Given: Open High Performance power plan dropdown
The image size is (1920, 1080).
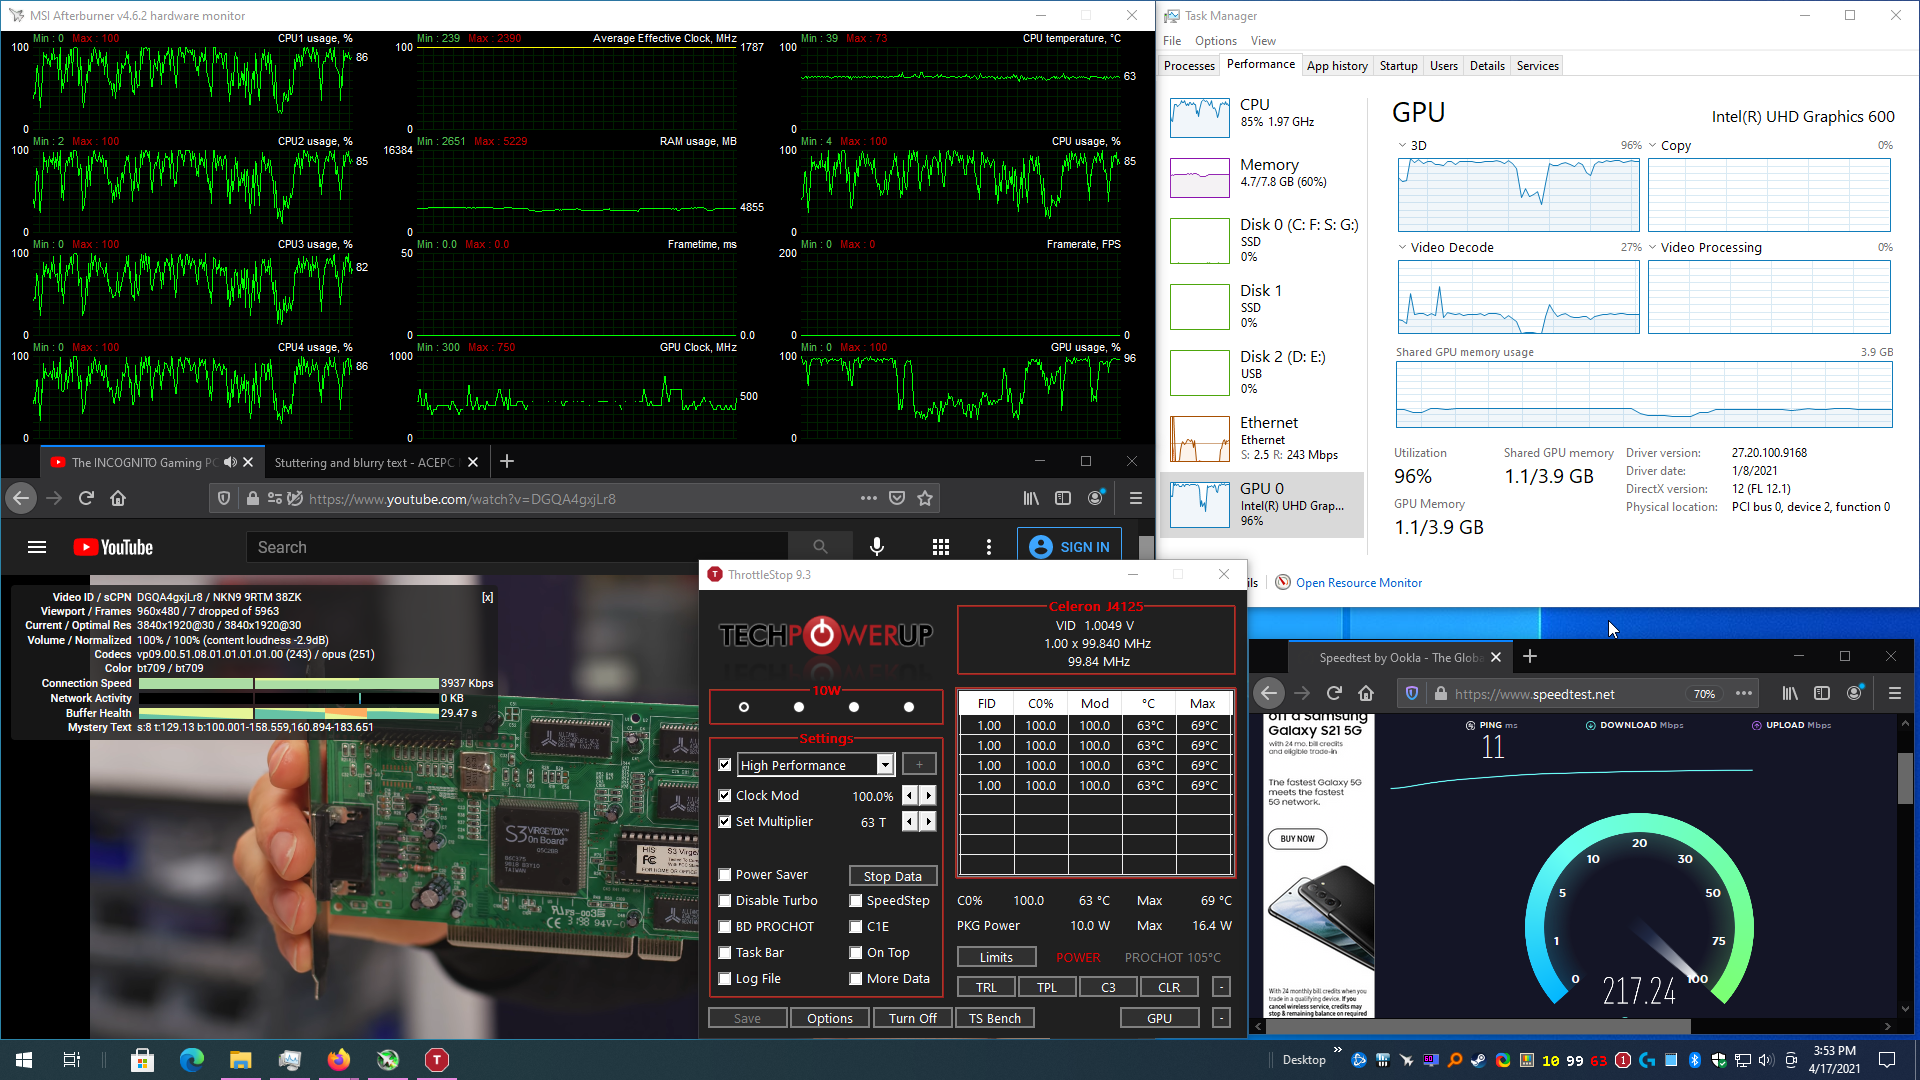Looking at the screenshot, I should click(x=885, y=765).
